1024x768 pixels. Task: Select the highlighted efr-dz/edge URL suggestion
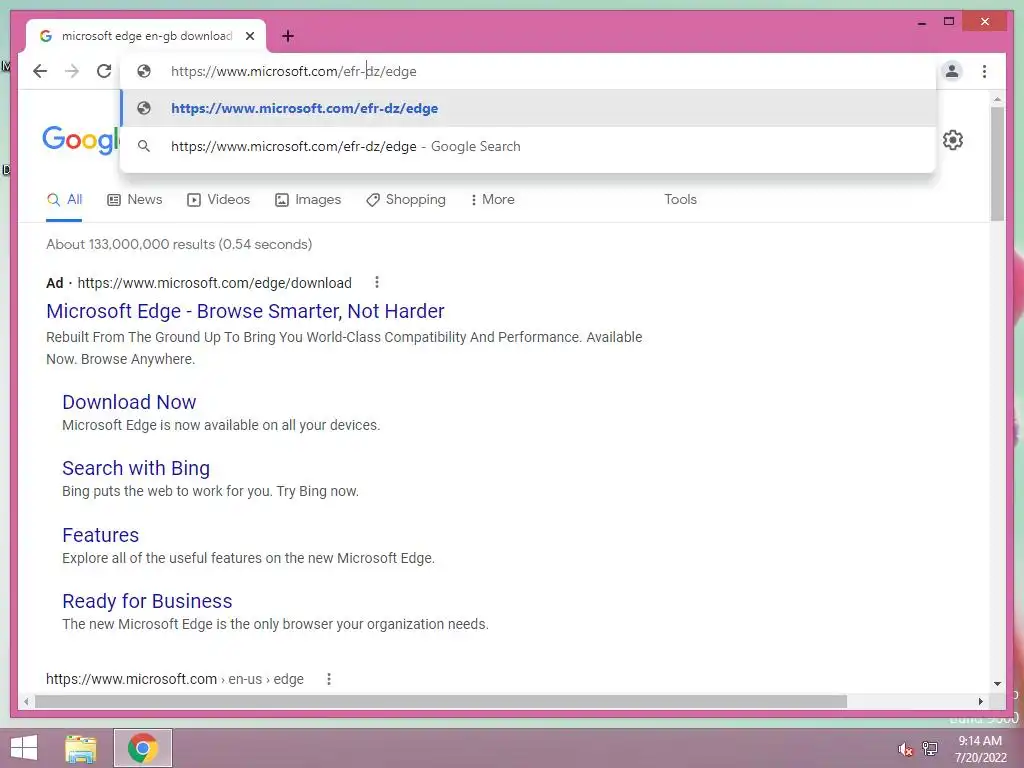pyautogui.click(x=528, y=108)
